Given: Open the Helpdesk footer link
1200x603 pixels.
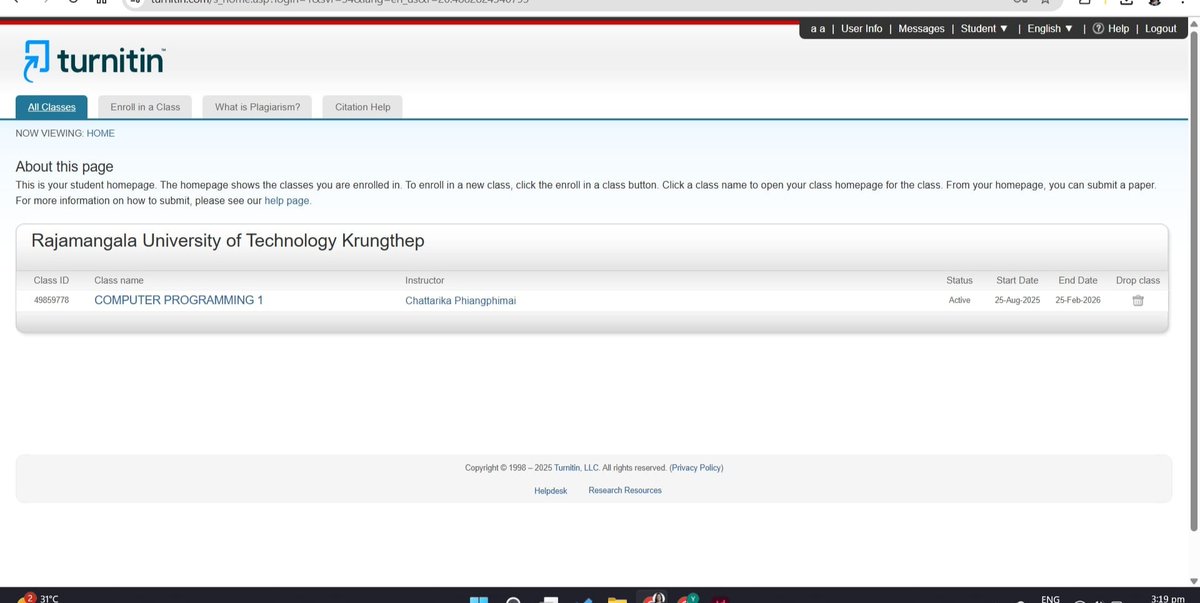Looking at the screenshot, I should pyautogui.click(x=550, y=490).
